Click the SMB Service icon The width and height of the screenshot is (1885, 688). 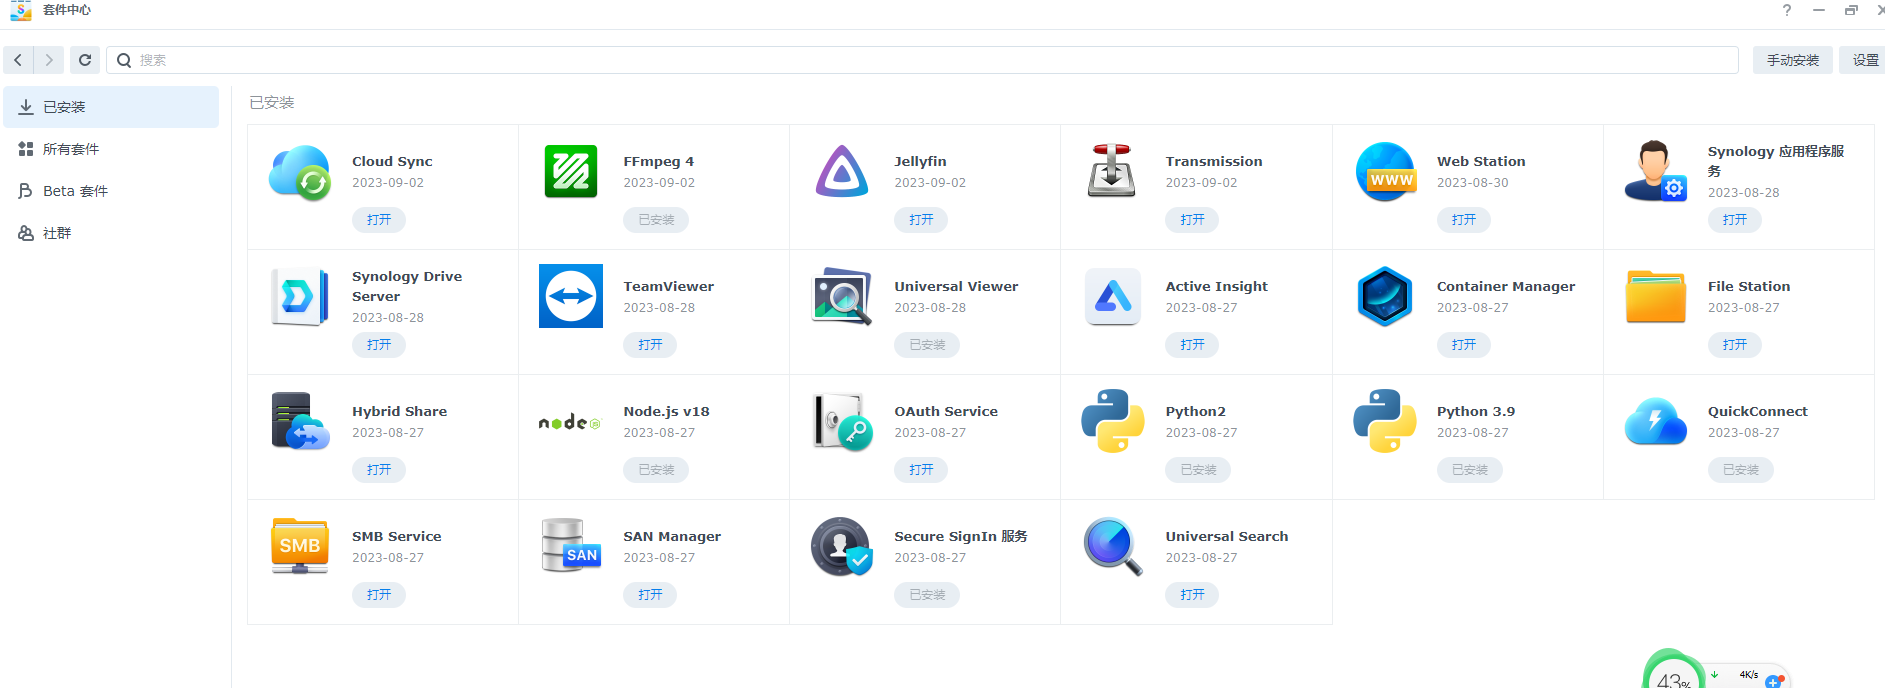pyautogui.click(x=300, y=546)
